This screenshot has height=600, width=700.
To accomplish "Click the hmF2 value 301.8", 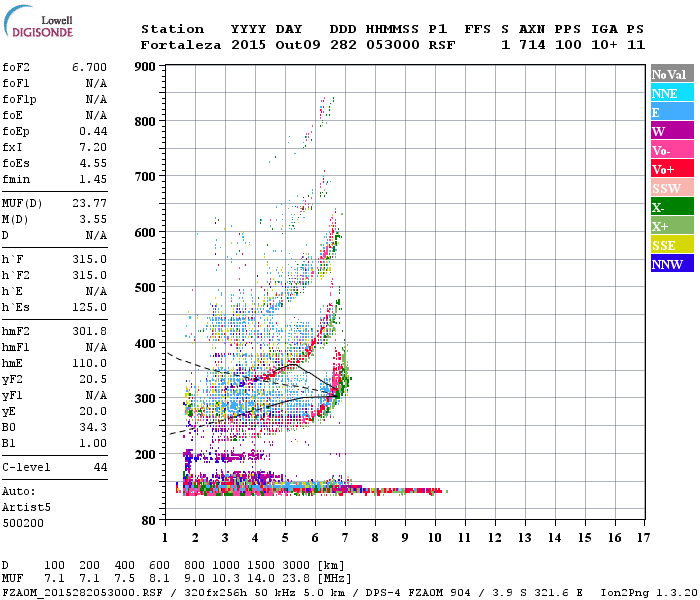I will tap(89, 332).
